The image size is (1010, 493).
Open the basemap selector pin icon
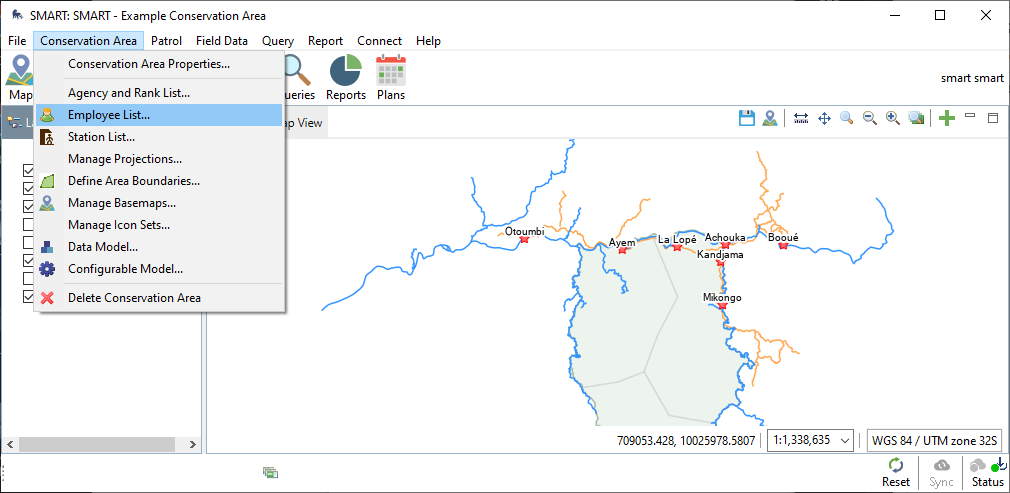[x=770, y=118]
